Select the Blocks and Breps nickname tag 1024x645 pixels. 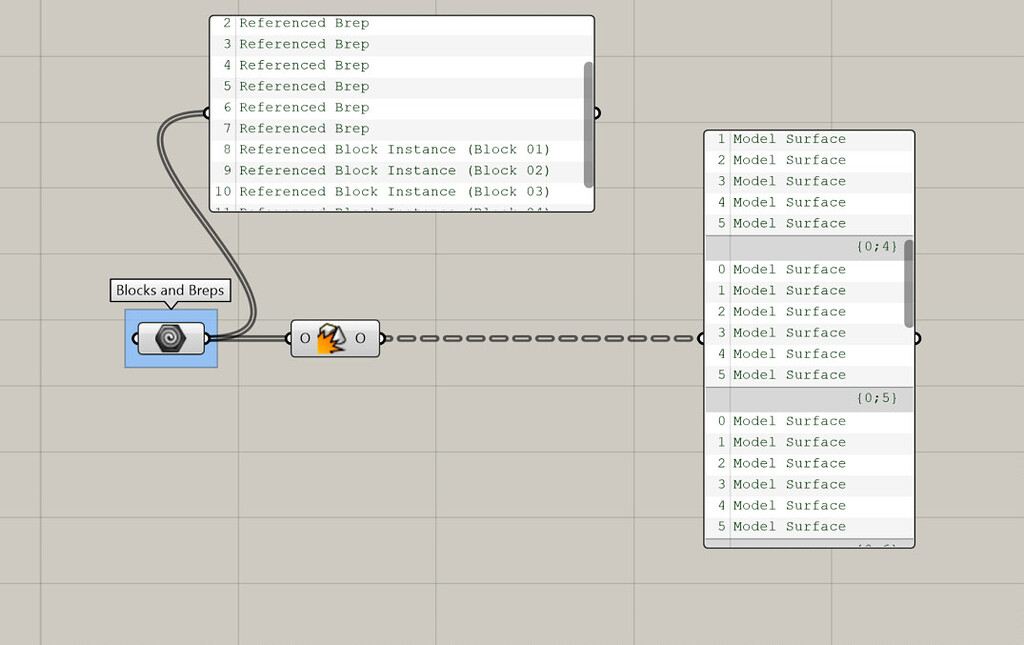(169, 290)
